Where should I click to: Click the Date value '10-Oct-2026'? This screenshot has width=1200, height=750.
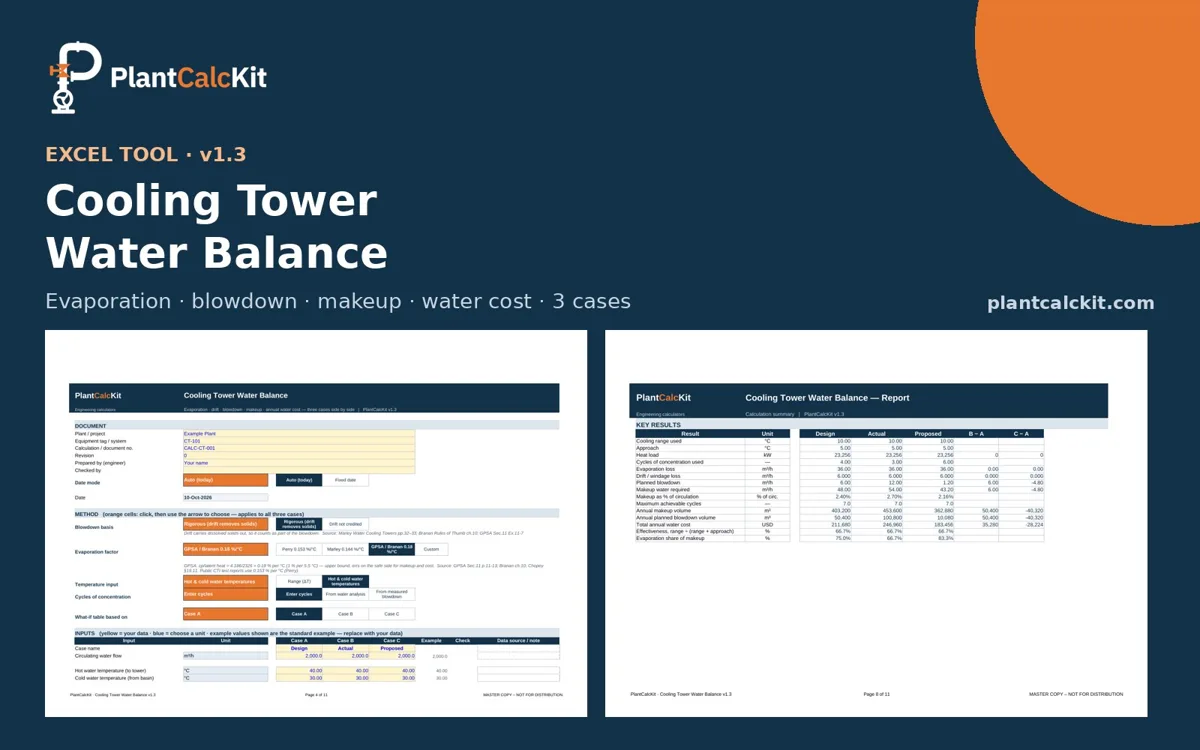pos(225,497)
